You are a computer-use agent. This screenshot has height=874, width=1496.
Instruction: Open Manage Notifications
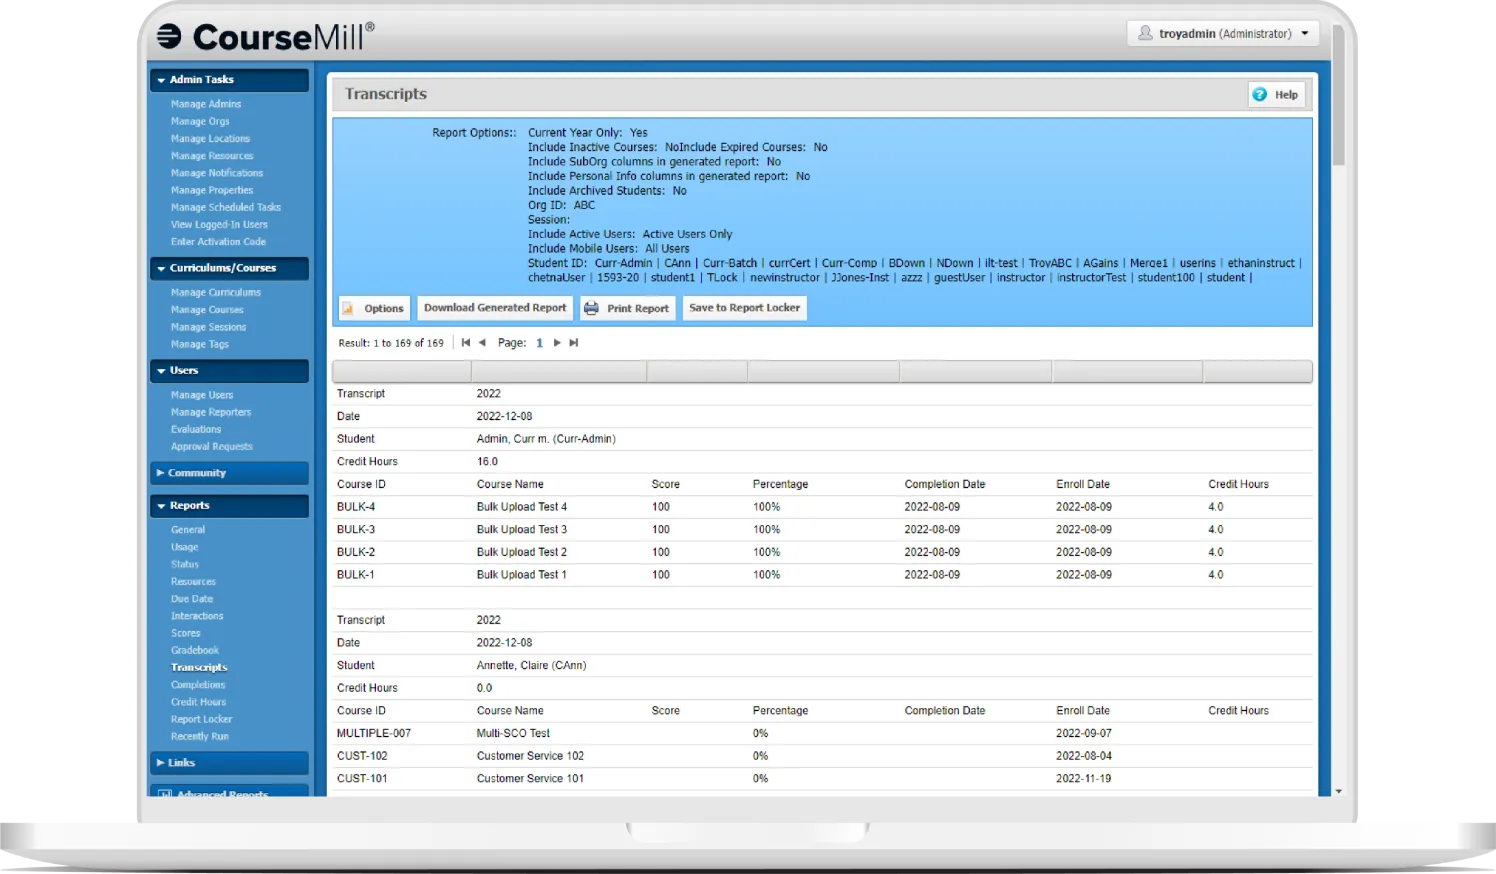[x=217, y=173]
